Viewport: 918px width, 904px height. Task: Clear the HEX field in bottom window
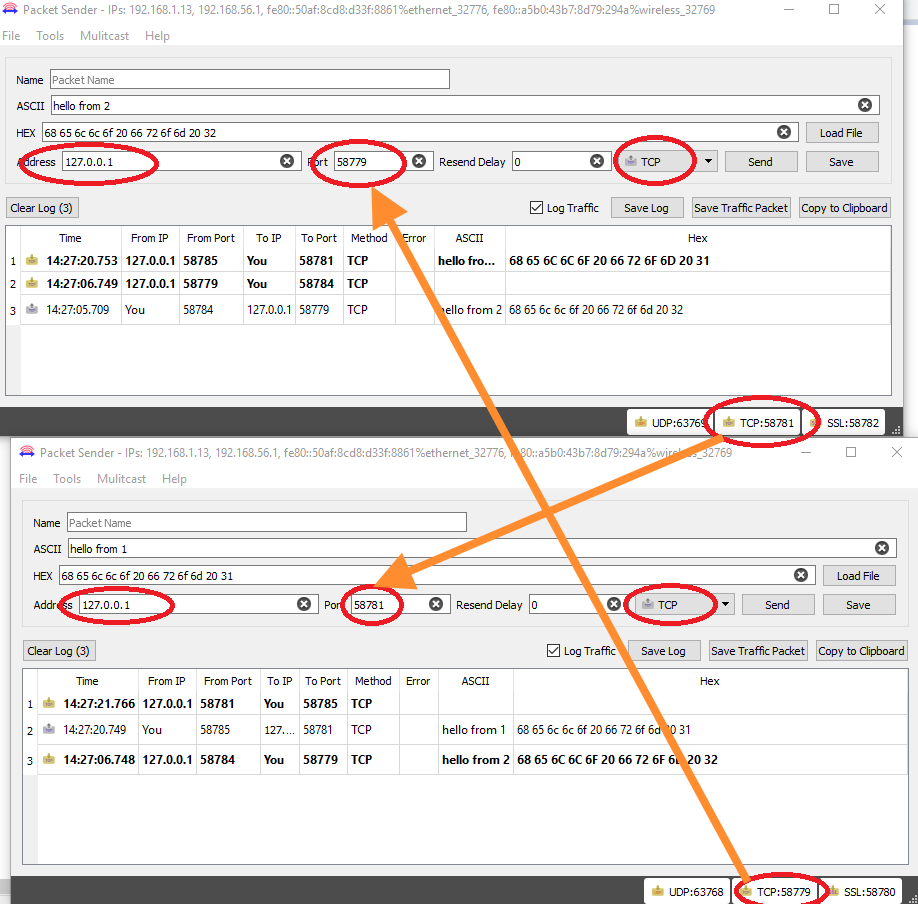801,575
